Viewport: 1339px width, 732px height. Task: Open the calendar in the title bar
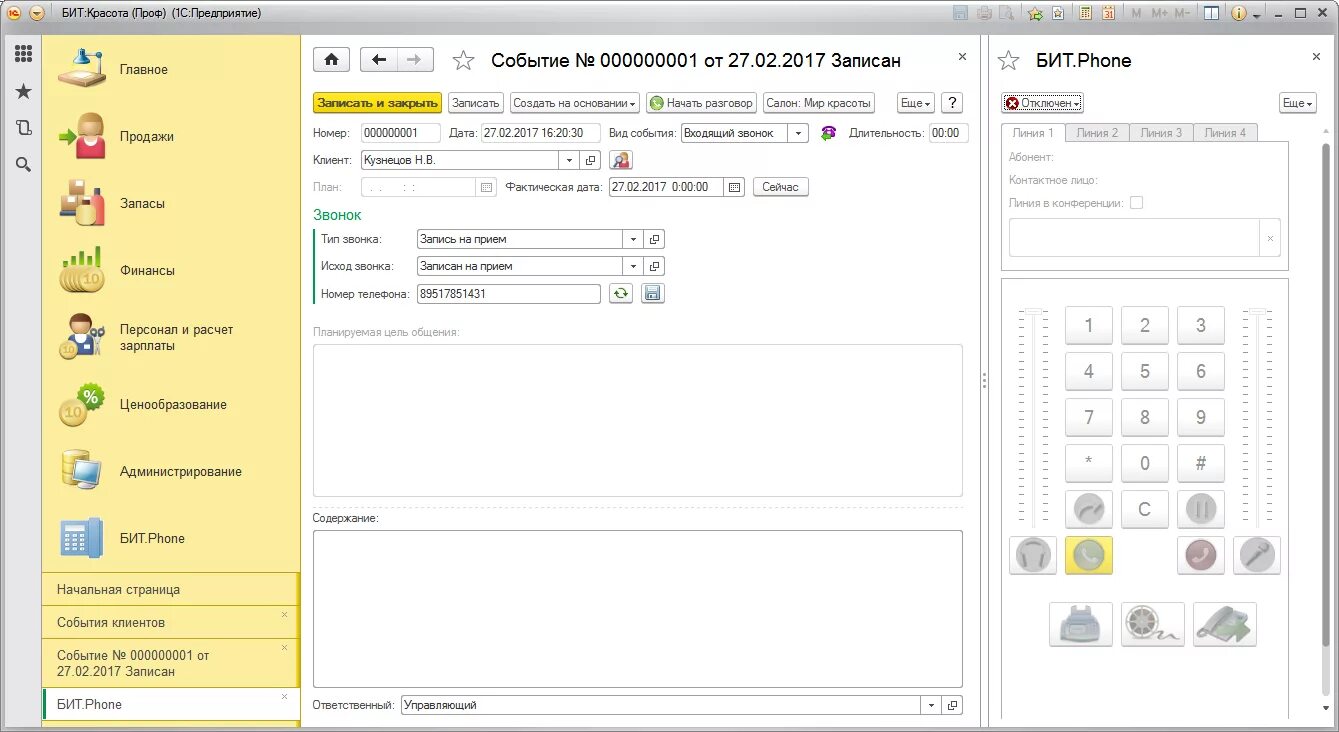click(x=1109, y=13)
